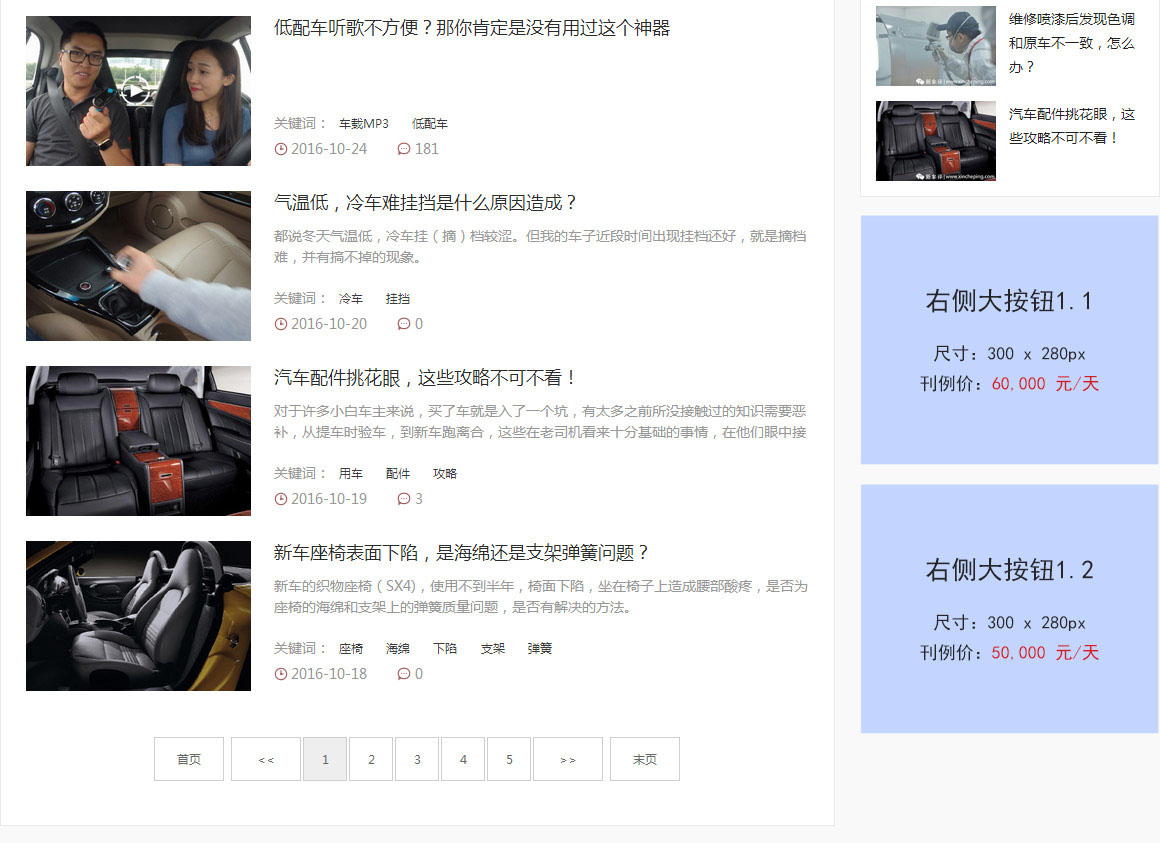The image size is (1160, 843).
Task: Go to previous page with << button
Action: [x=265, y=759]
